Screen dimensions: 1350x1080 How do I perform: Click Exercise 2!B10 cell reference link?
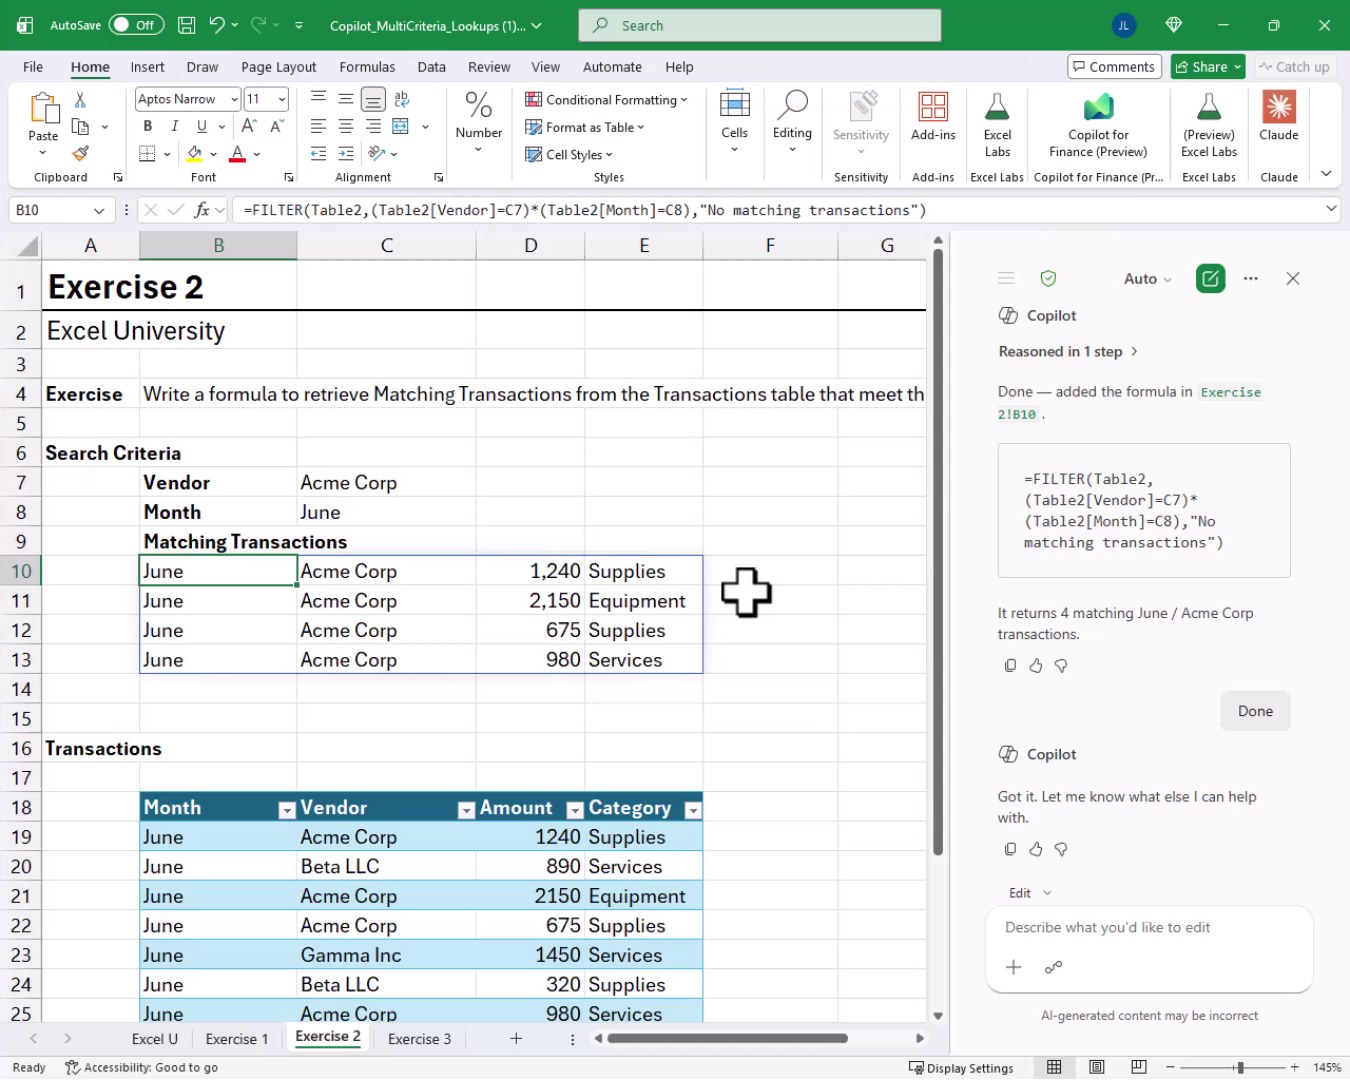[1129, 403]
